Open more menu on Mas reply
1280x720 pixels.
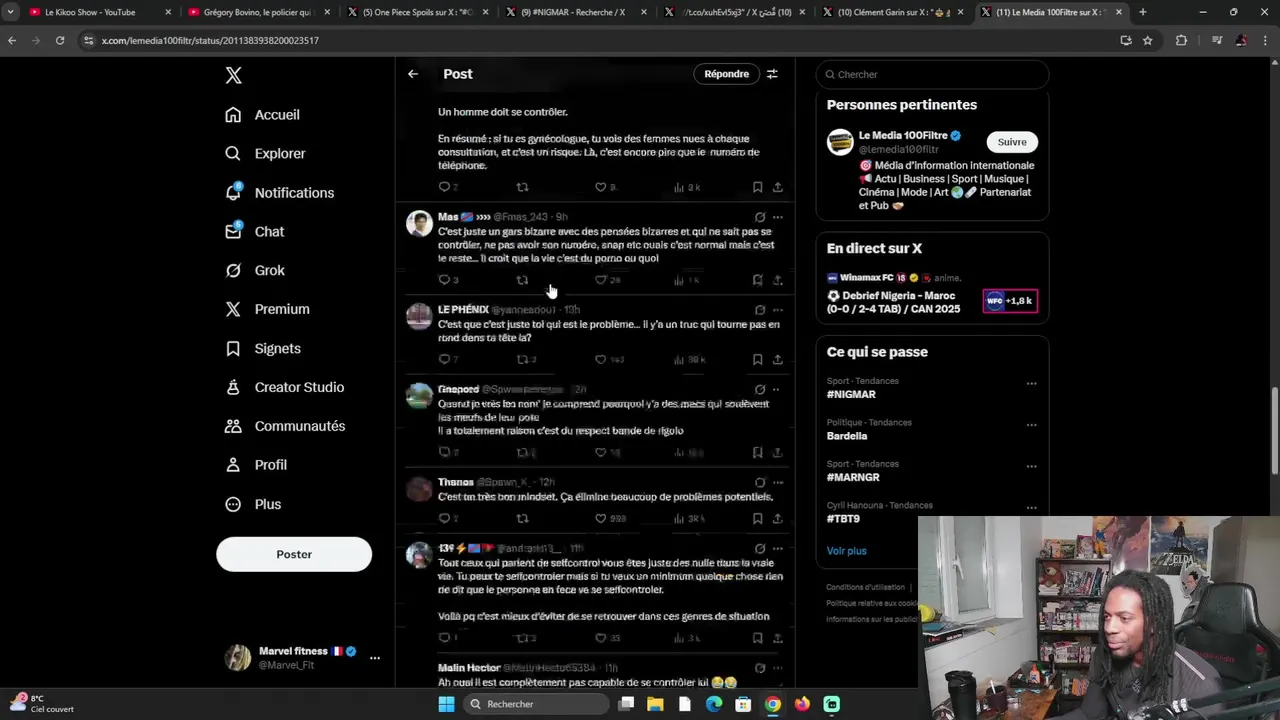tap(777, 217)
